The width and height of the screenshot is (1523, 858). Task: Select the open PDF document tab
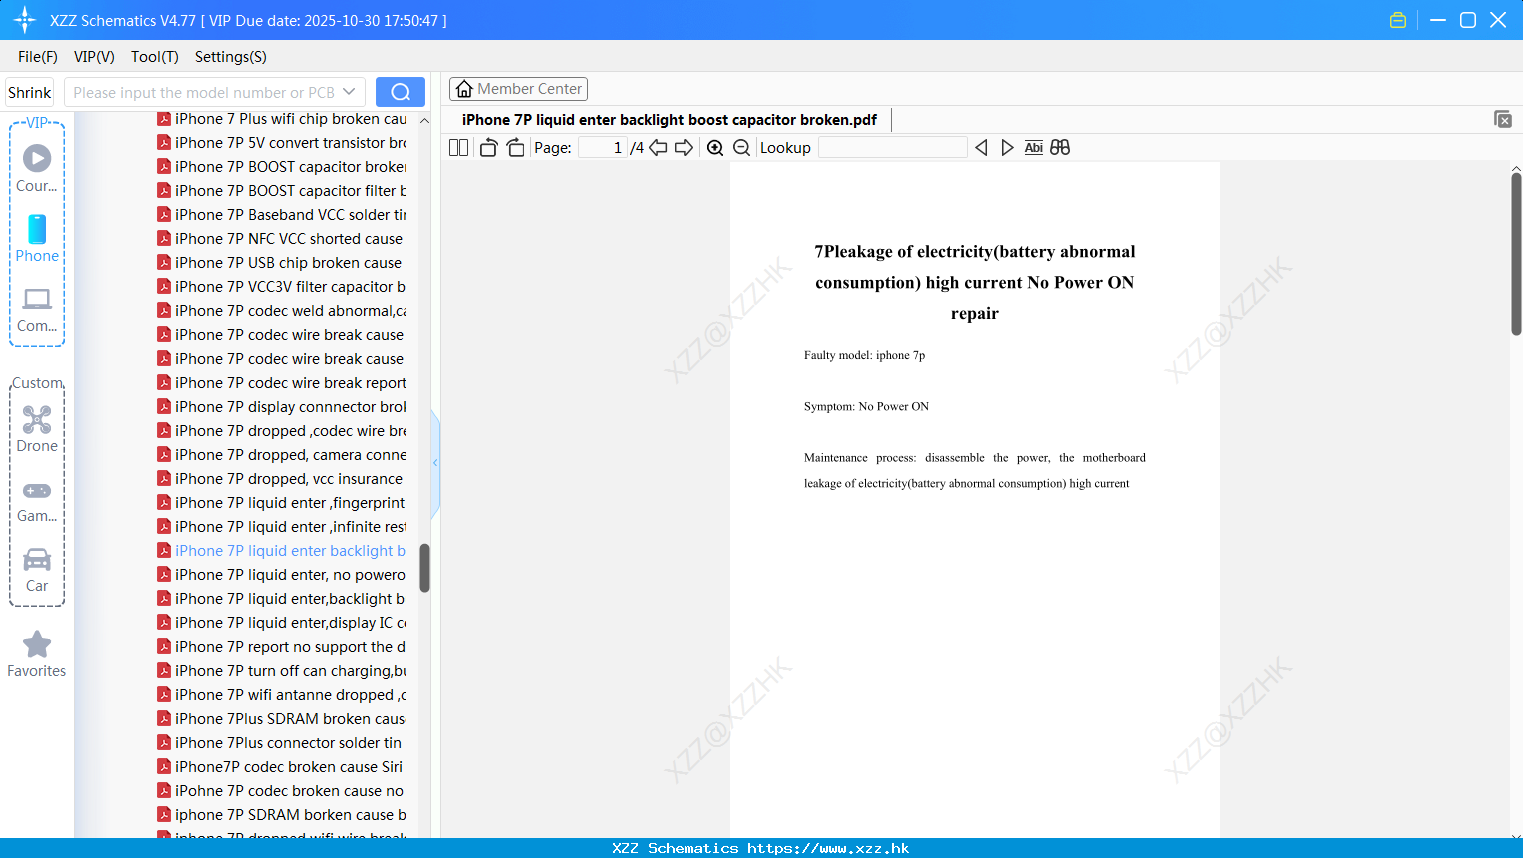669,120
